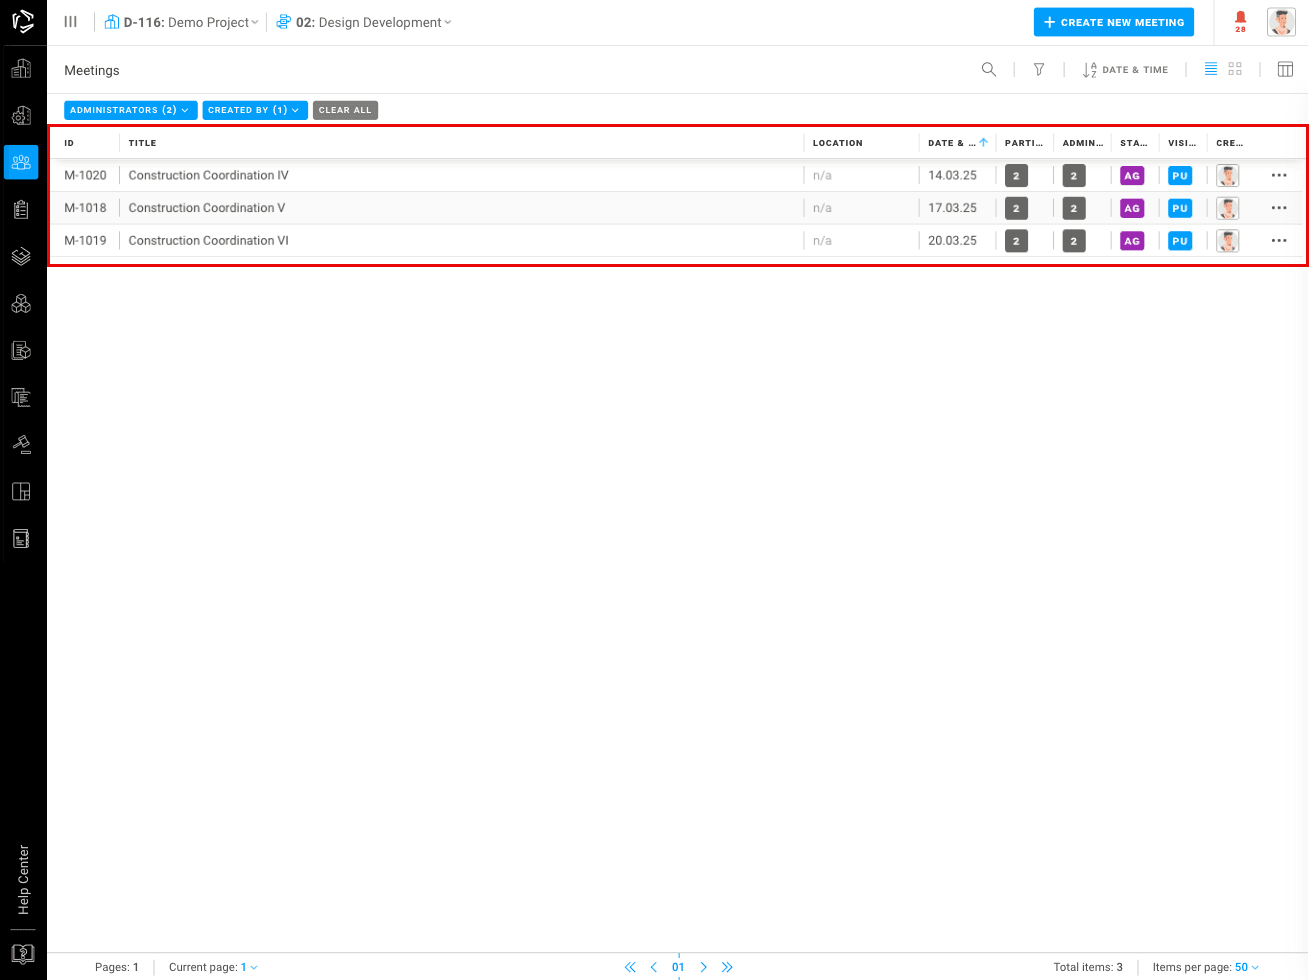Click the gavel icon in sidebar
The height and width of the screenshot is (980, 1309).
pos(21,443)
